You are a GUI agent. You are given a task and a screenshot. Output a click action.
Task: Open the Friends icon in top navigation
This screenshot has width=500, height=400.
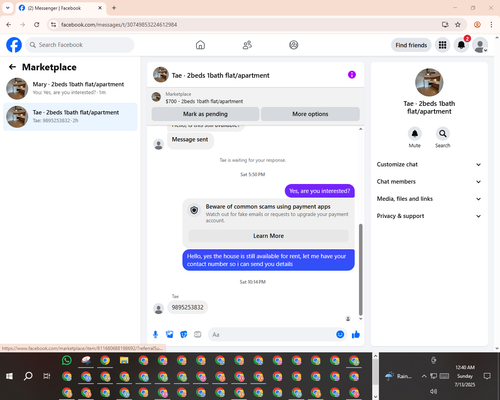pos(247,45)
